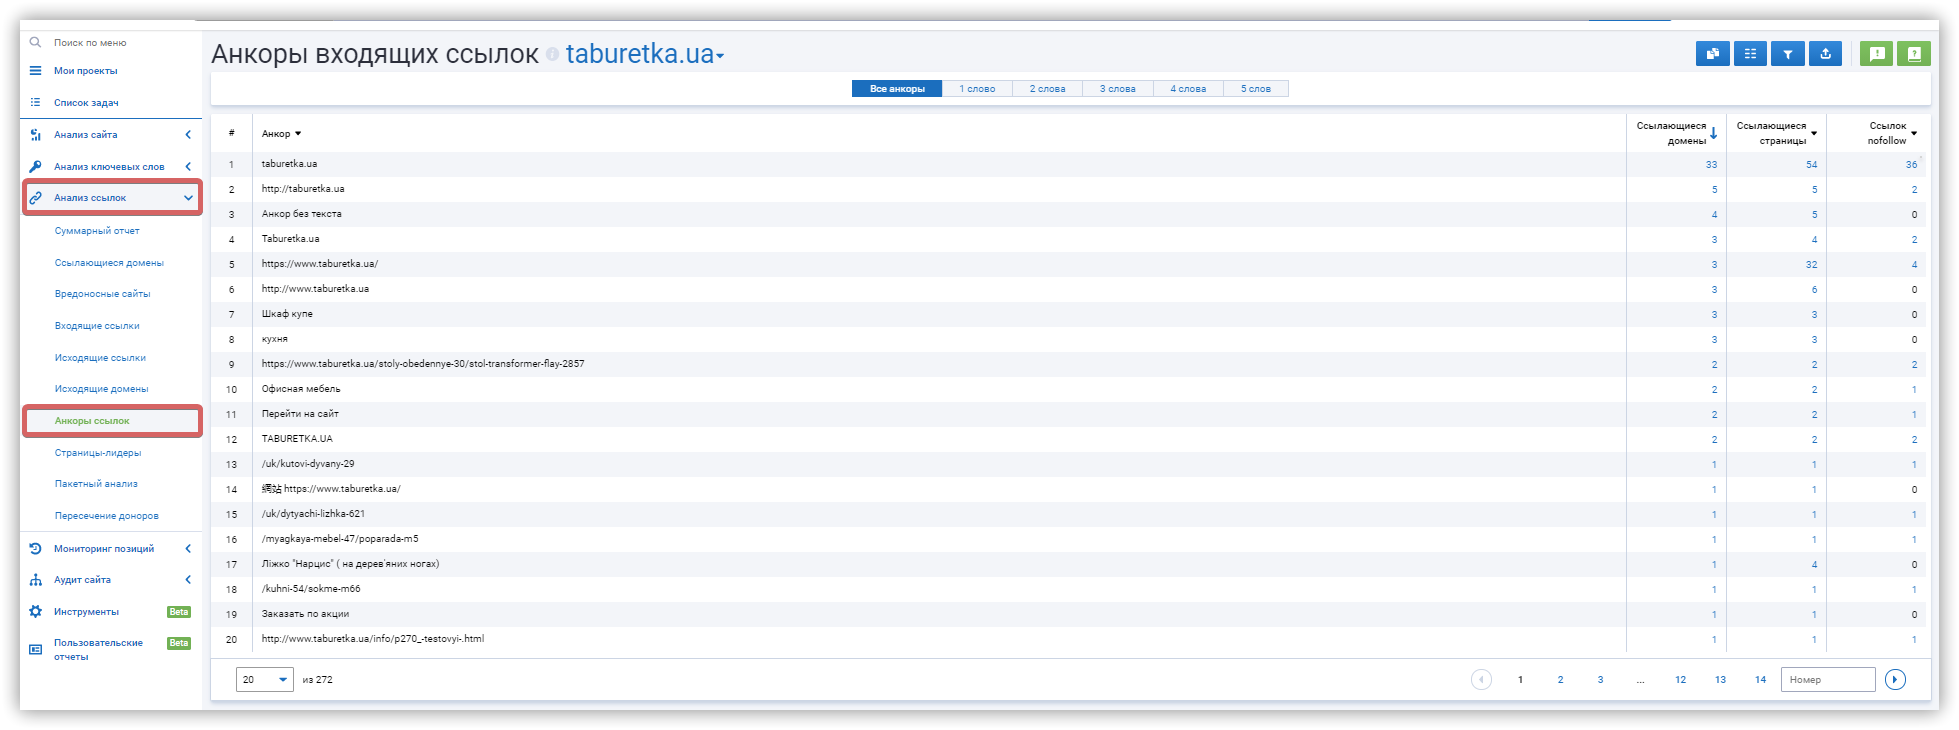Image resolution: width=1959 pixels, height=730 pixels.
Task: Click the copy report icon button
Action: (x=1713, y=54)
